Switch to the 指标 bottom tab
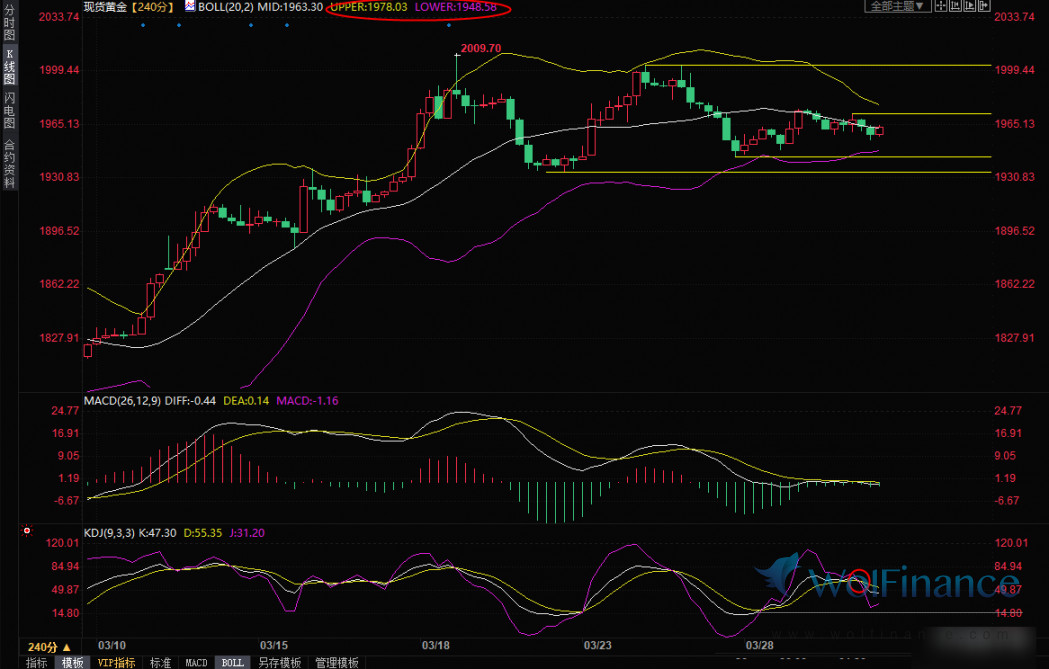The height and width of the screenshot is (669, 1049). click(36, 662)
